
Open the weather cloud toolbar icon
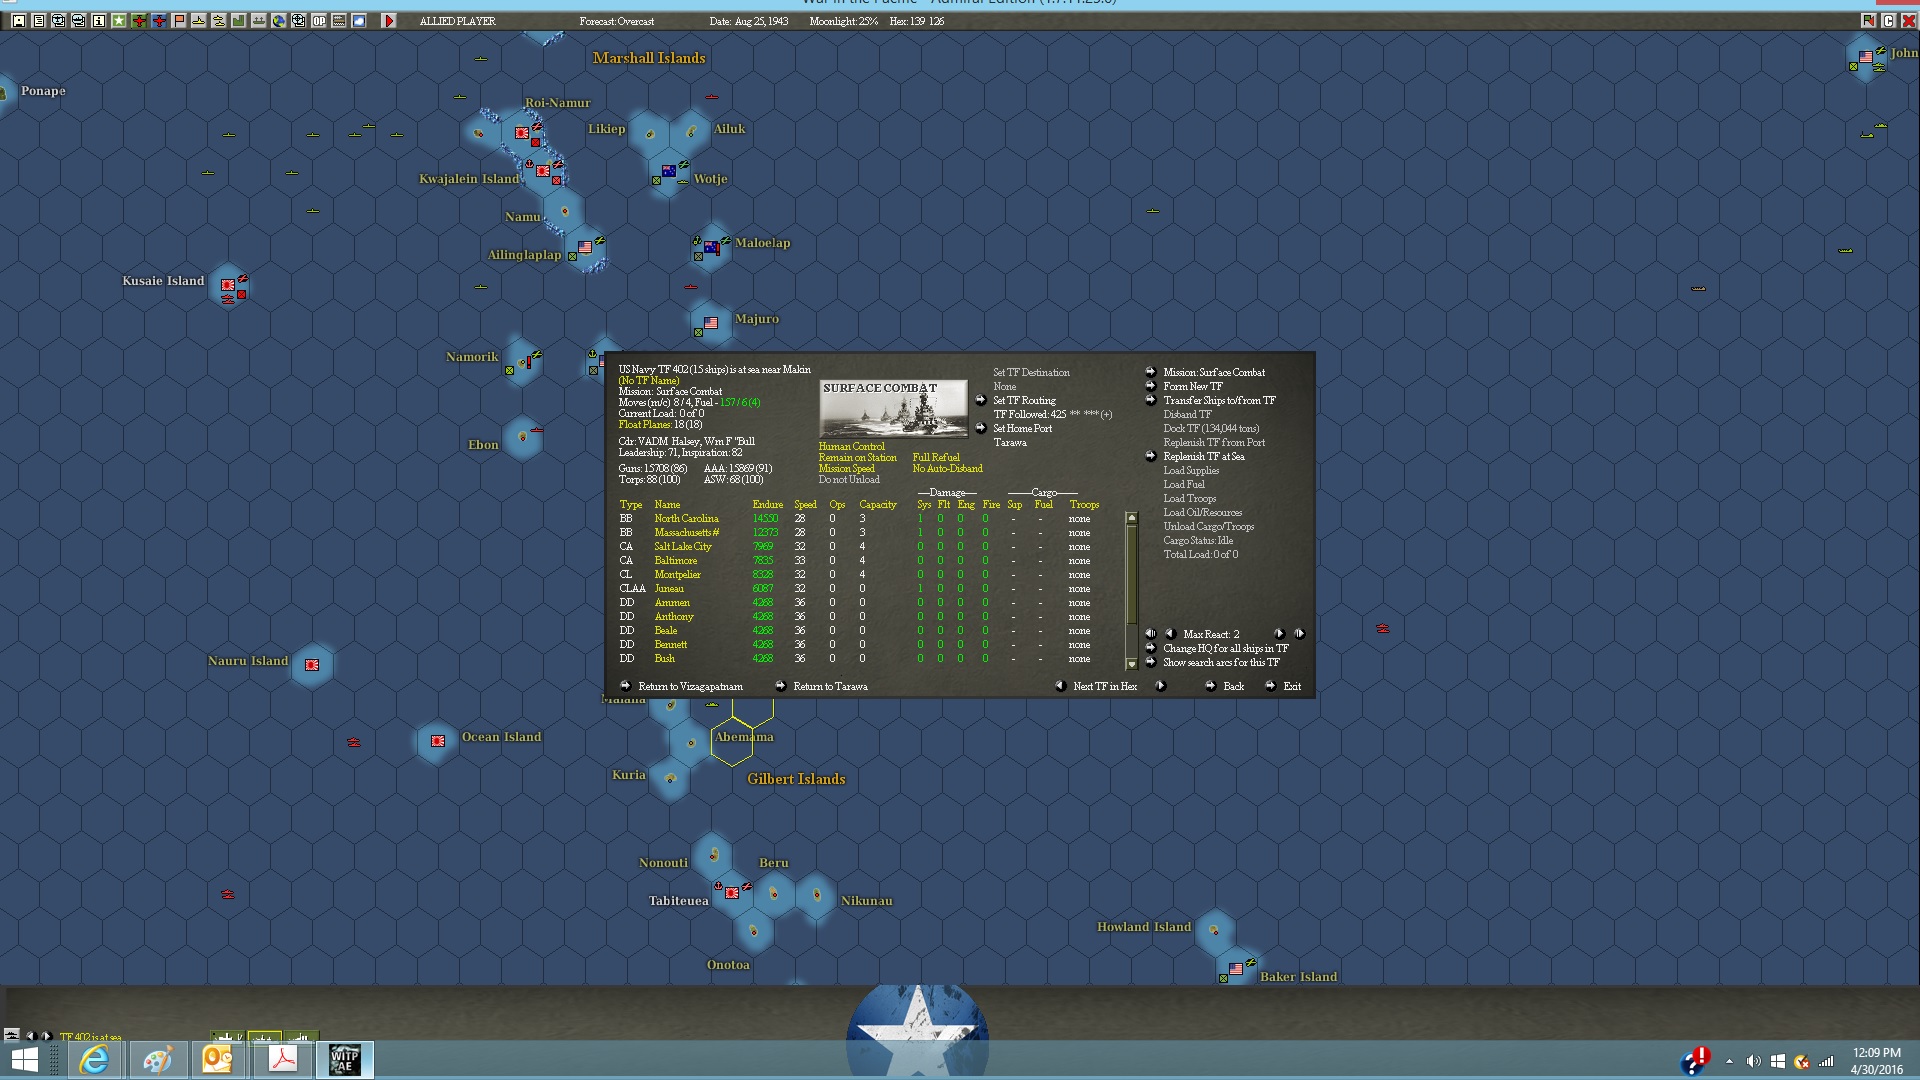[359, 21]
